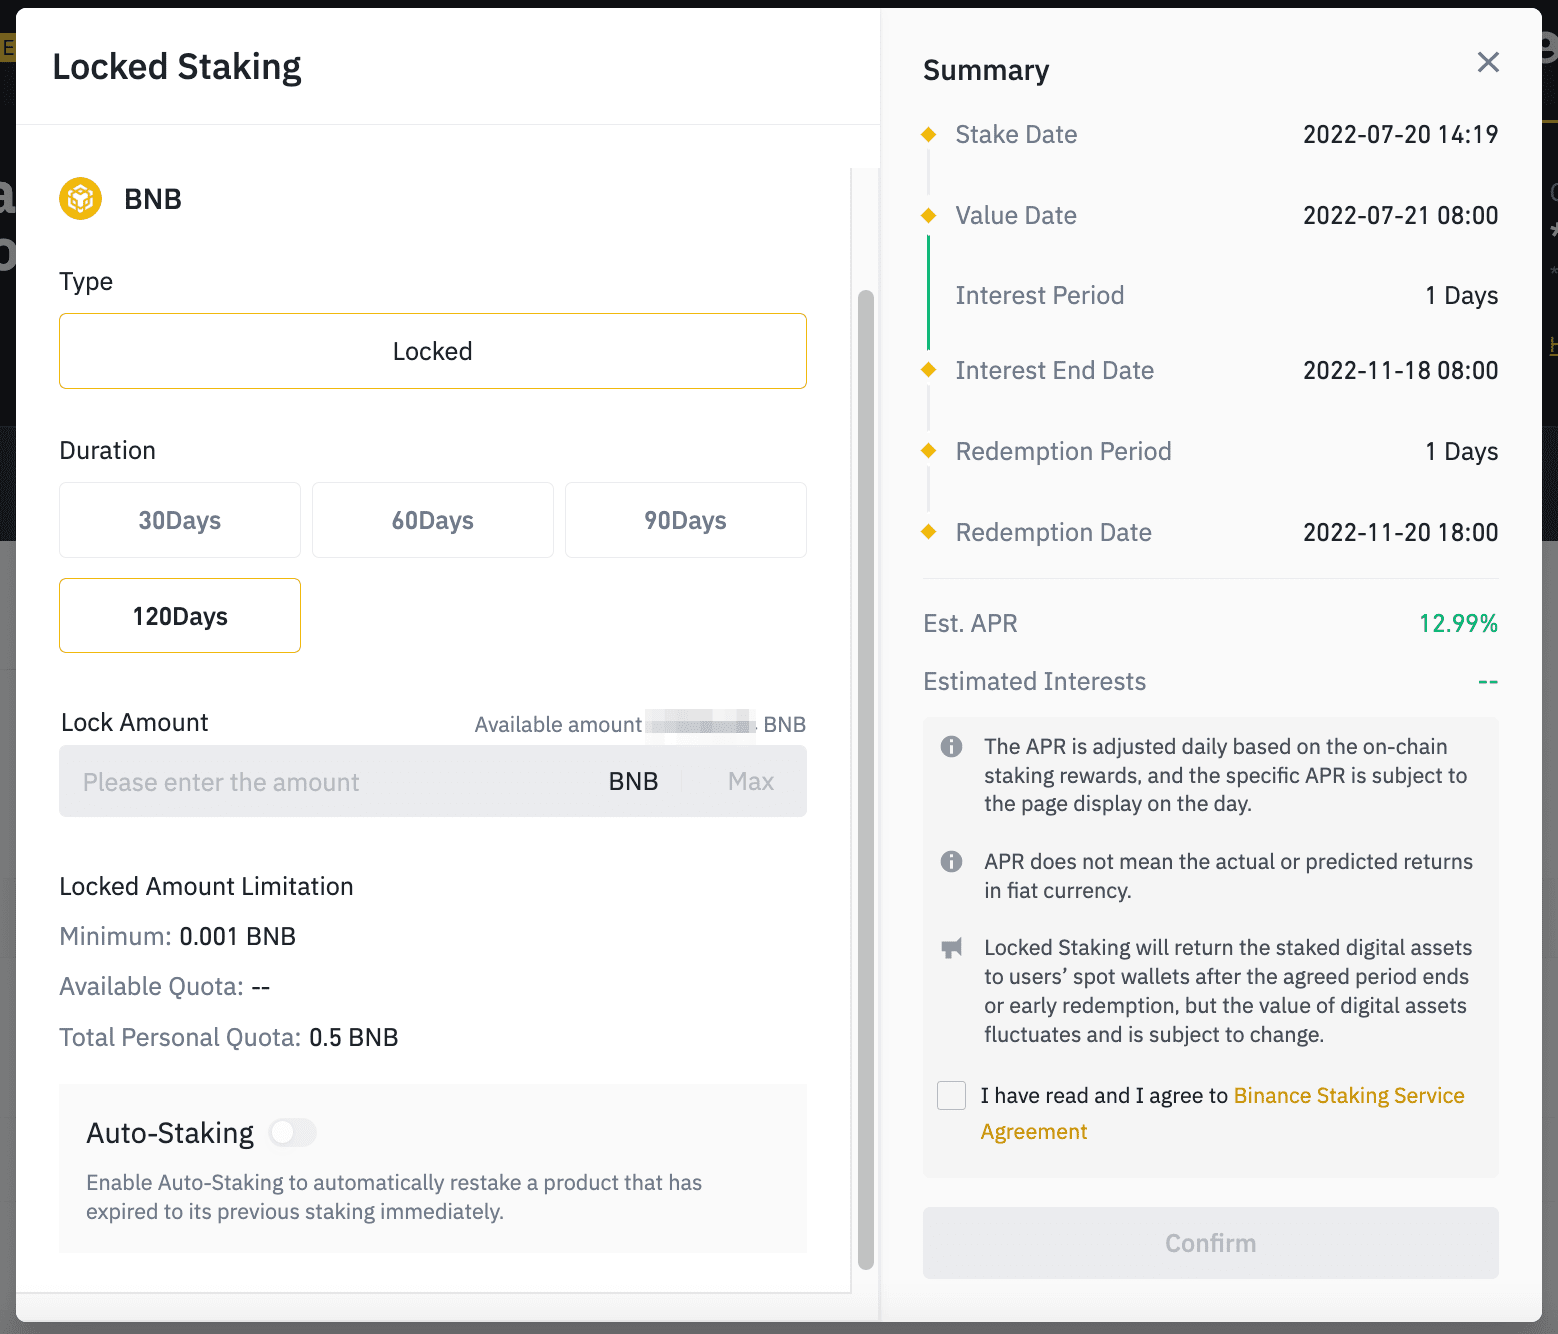Click the Redemption Date 2022-11-20 18:00
The image size is (1558, 1334).
tap(1400, 532)
